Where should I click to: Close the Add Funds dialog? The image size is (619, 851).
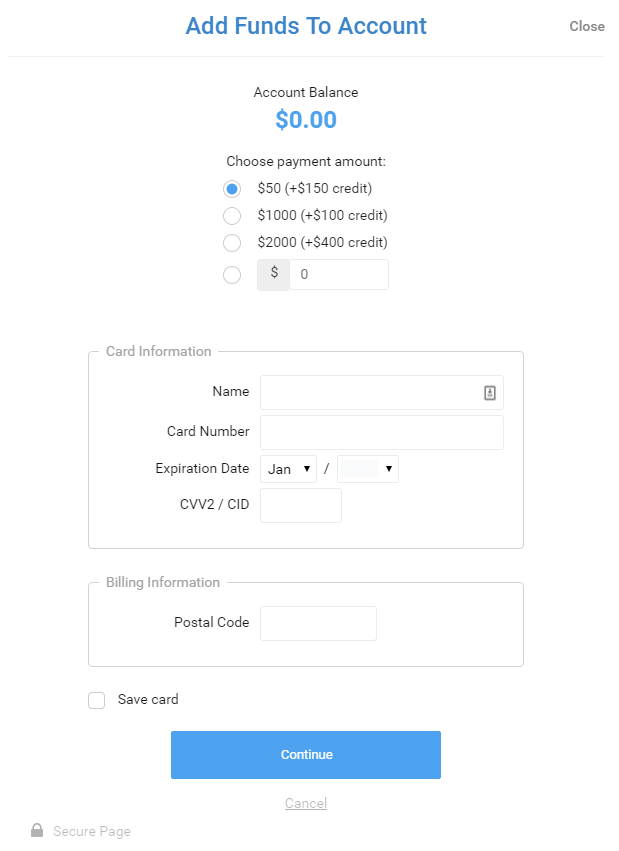coord(587,26)
